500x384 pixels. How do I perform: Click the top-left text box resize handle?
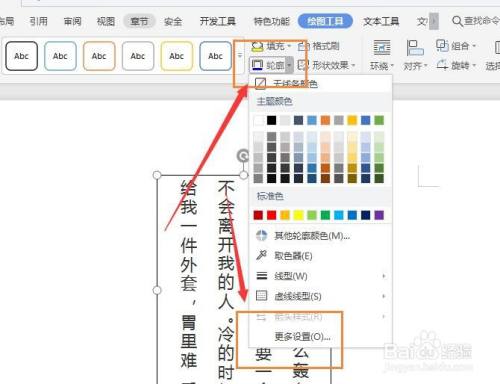tap(157, 175)
